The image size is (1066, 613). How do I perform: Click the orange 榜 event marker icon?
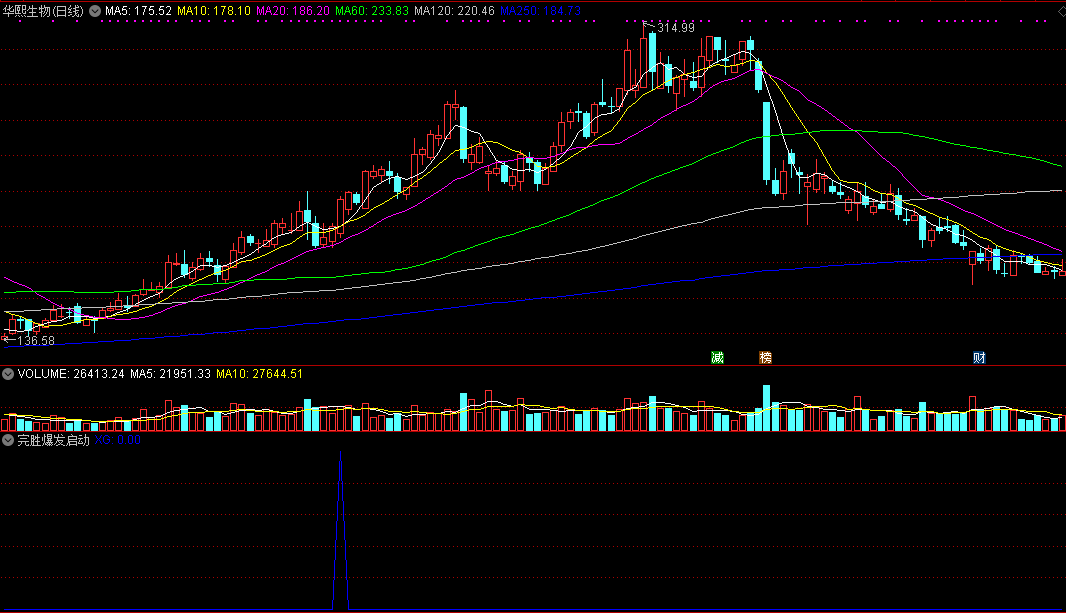point(766,357)
